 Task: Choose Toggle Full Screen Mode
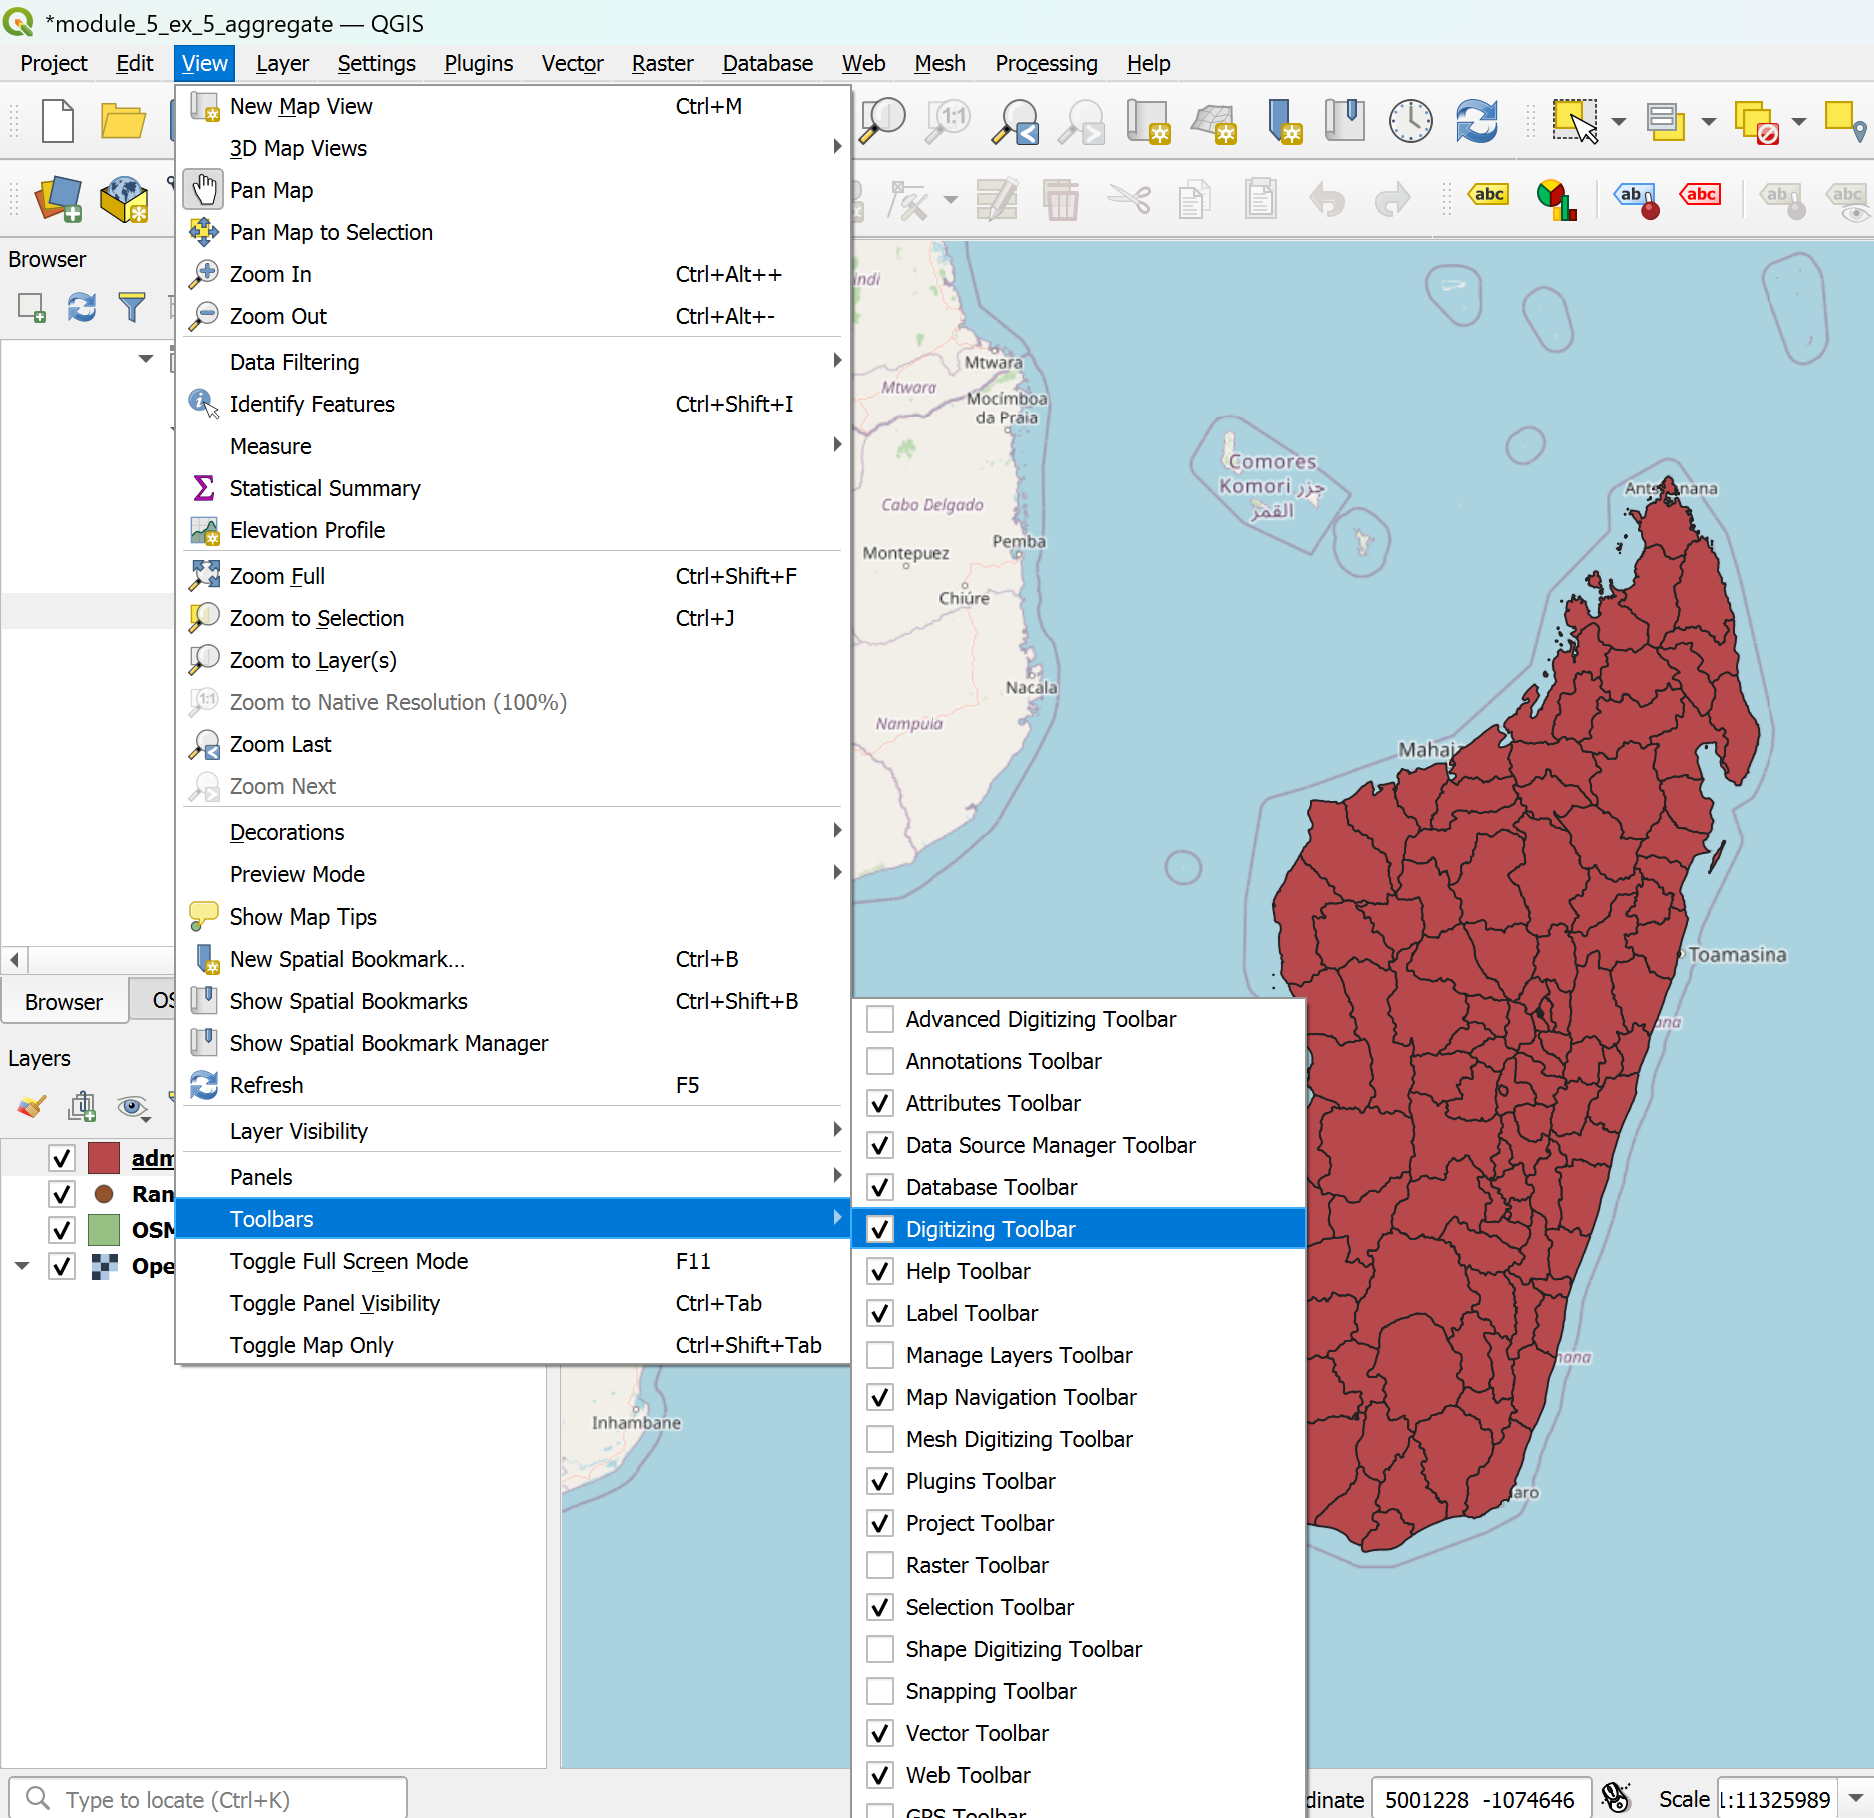point(348,1261)
